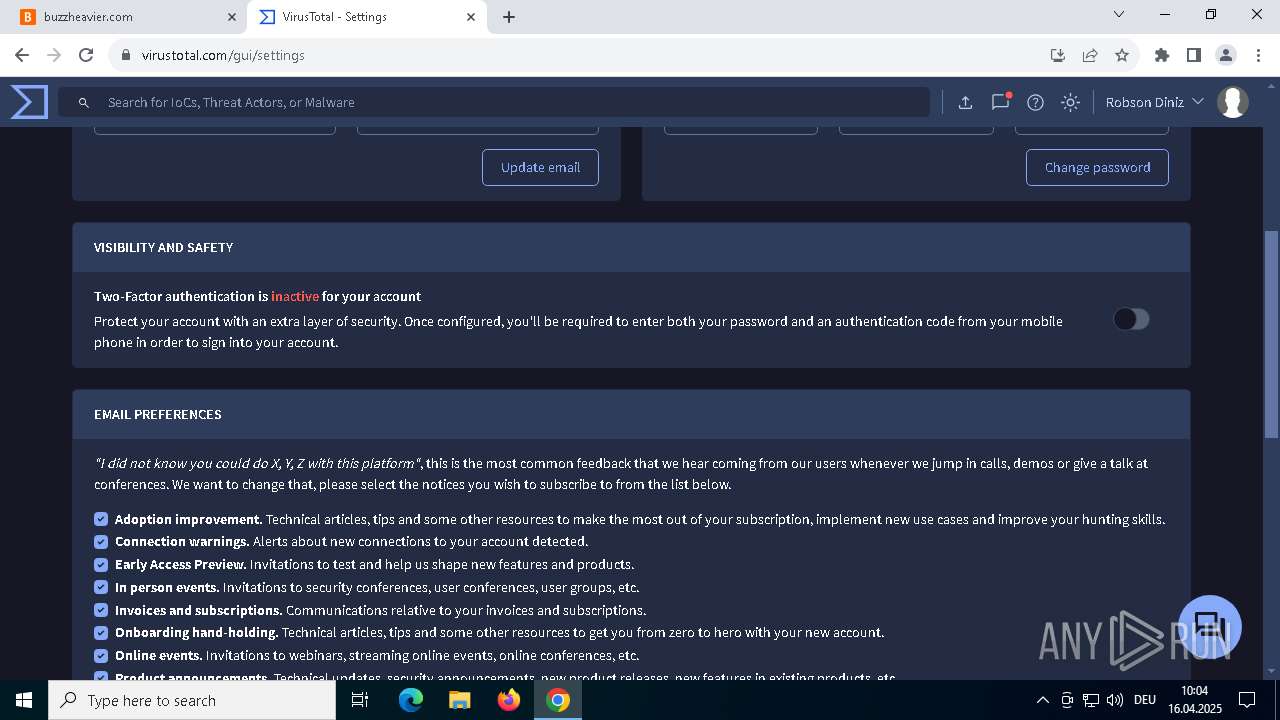1280x720 pixels.
Task: Open Windows Start menu
Action: click(x=24, y=700)
